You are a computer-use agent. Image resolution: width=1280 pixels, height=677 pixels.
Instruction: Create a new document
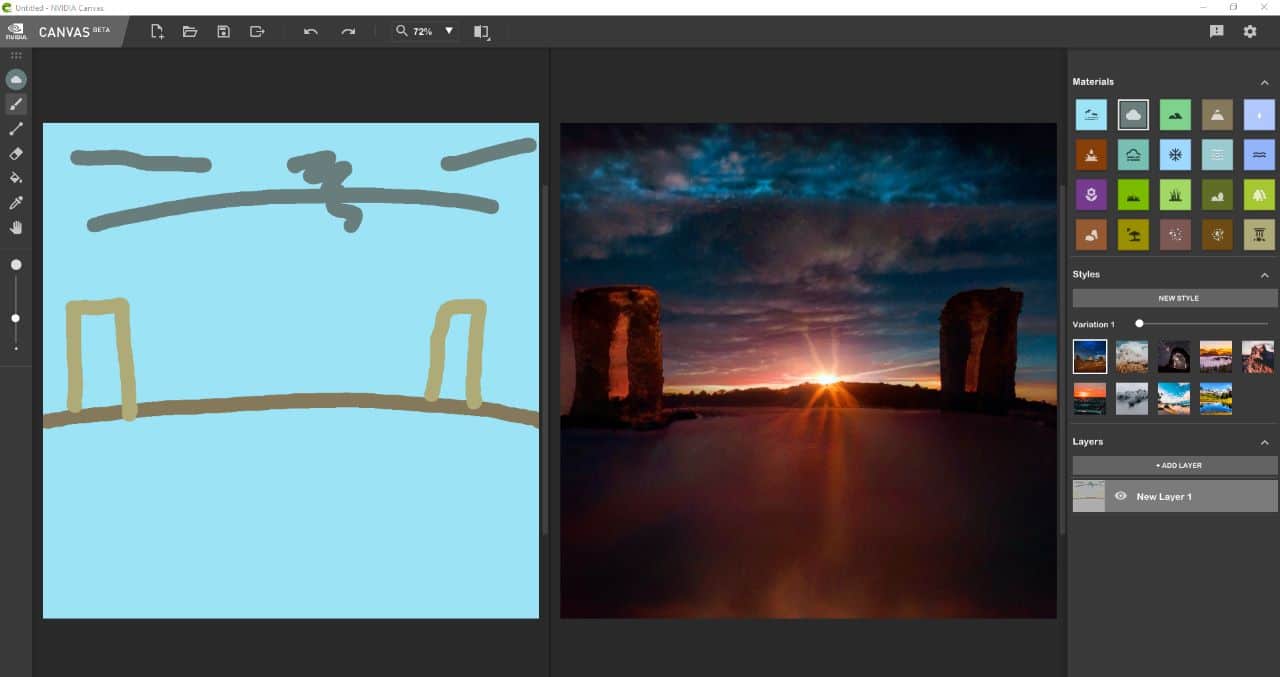157,31
